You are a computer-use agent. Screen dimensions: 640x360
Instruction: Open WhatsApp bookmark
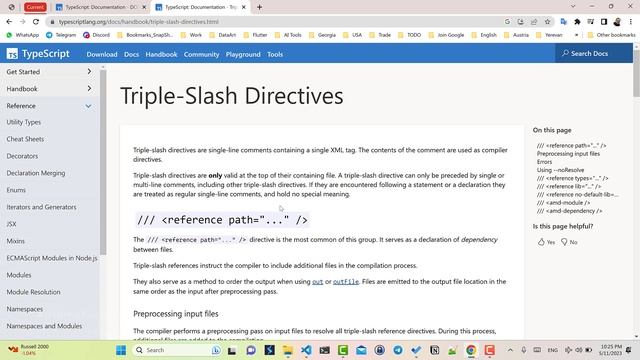pos(23,35)
